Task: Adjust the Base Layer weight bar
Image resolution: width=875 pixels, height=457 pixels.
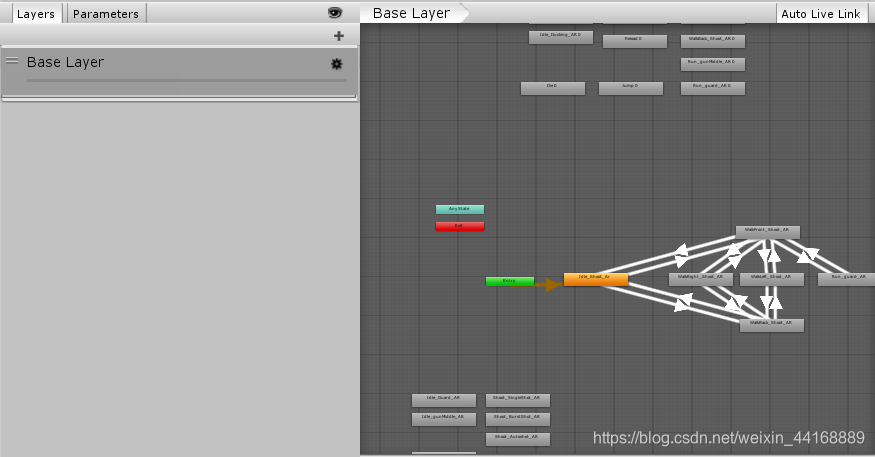Action: (x=187, y=80)
